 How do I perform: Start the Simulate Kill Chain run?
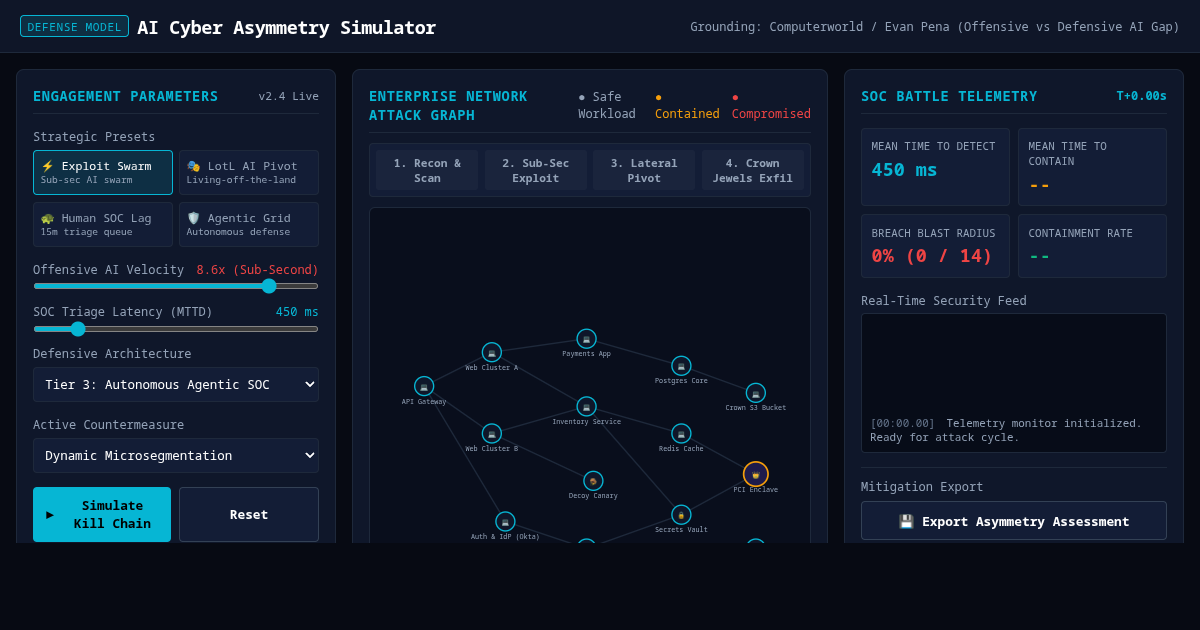[x=102, y=514]
